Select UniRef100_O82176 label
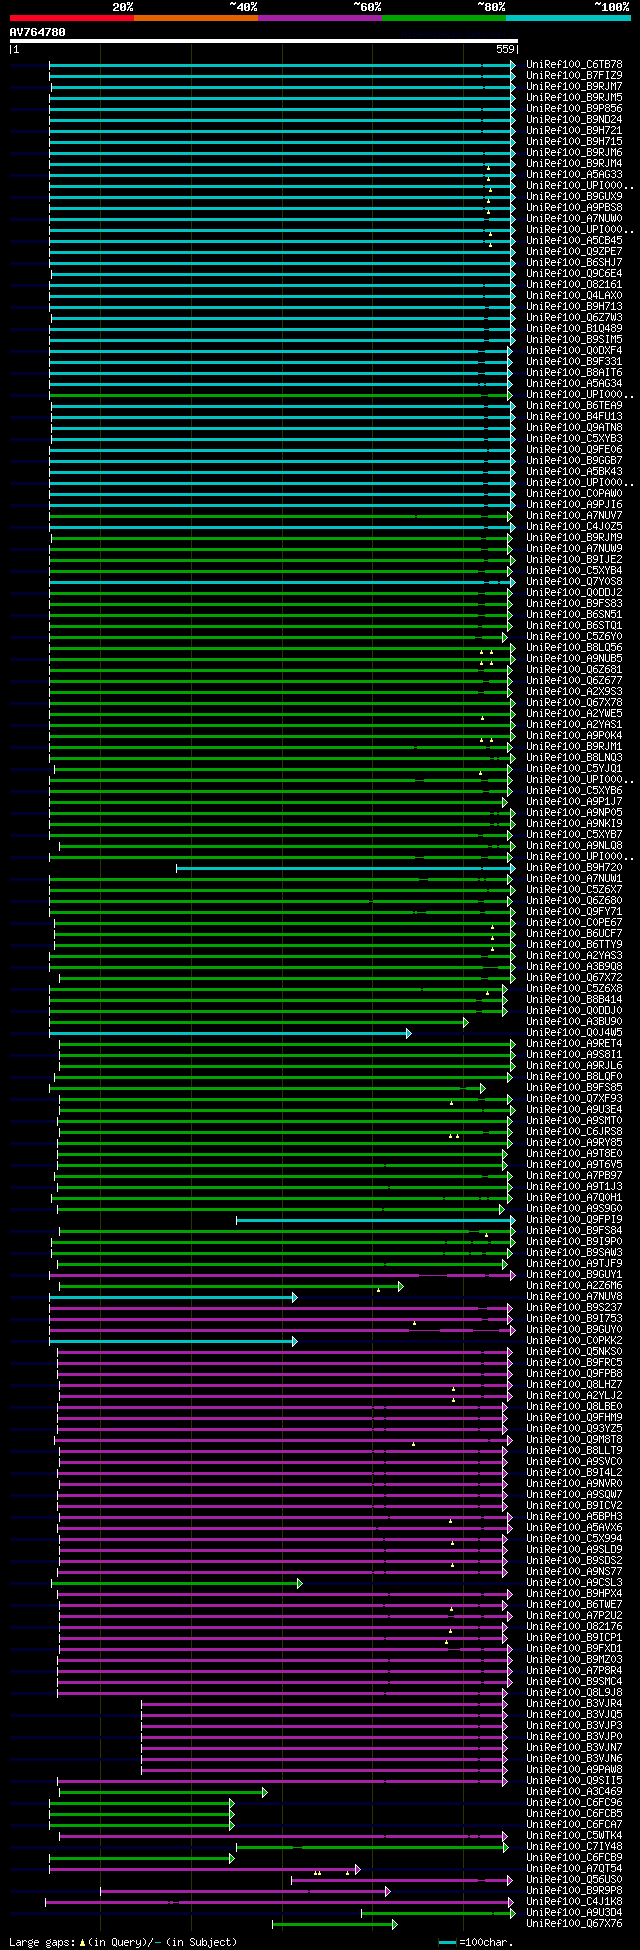 574,1627
